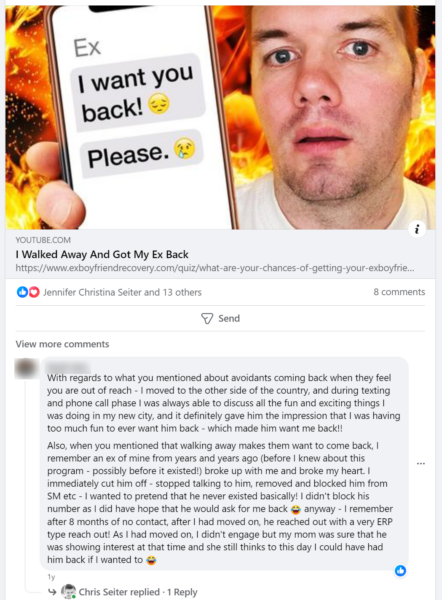The width and height of the screenshot is (442, 600).
Task: Click the like badge on the comment
Action: point(400,571)
